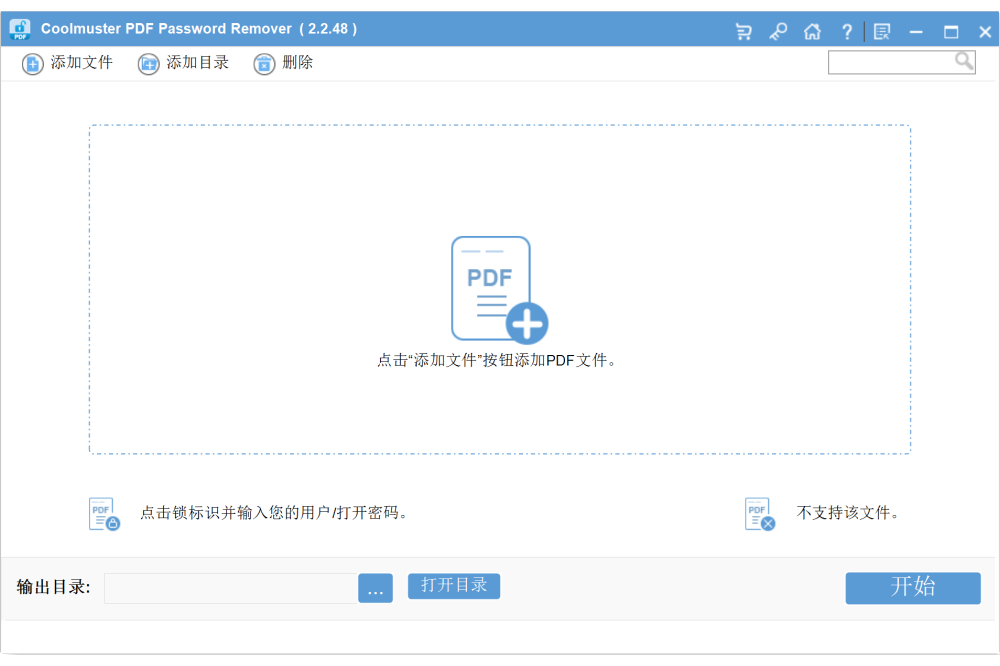Click 添加文件 to add a file
This screenshot has width=1000, height=666.
click(68, 63)
